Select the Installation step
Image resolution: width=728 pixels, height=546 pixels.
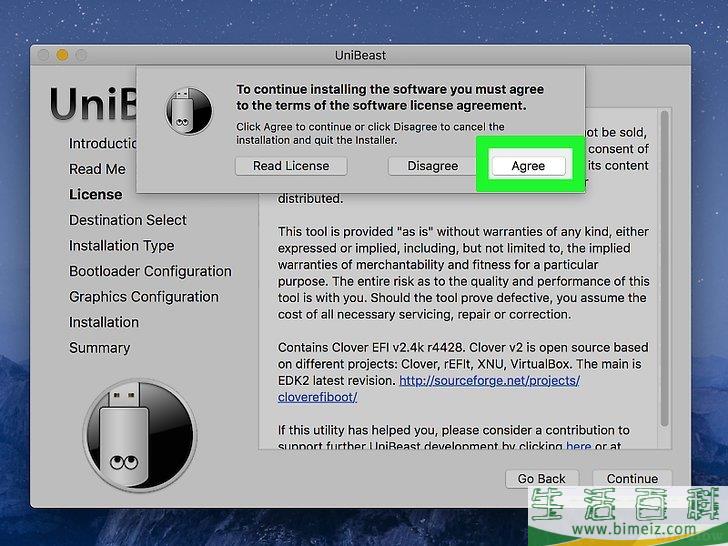pos(104,322)
